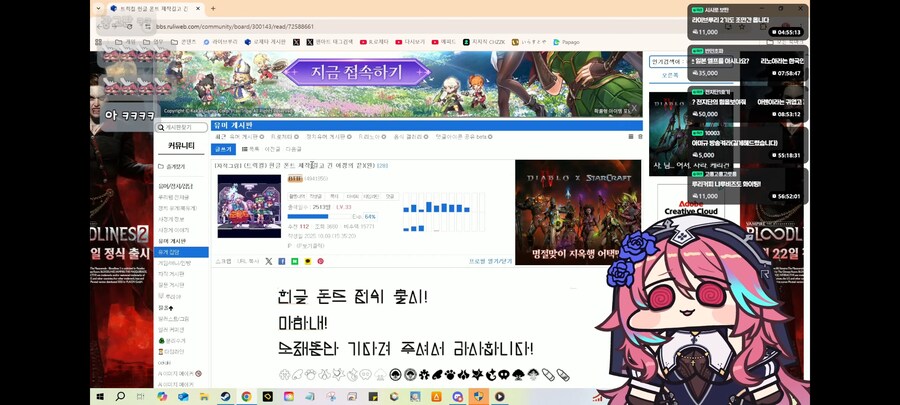The width and height of the screenshot is (900, 405).
Task: Share the post on KakaoTalk (yellow icon)
Action: pyautogui.click(x=308, y=261)
